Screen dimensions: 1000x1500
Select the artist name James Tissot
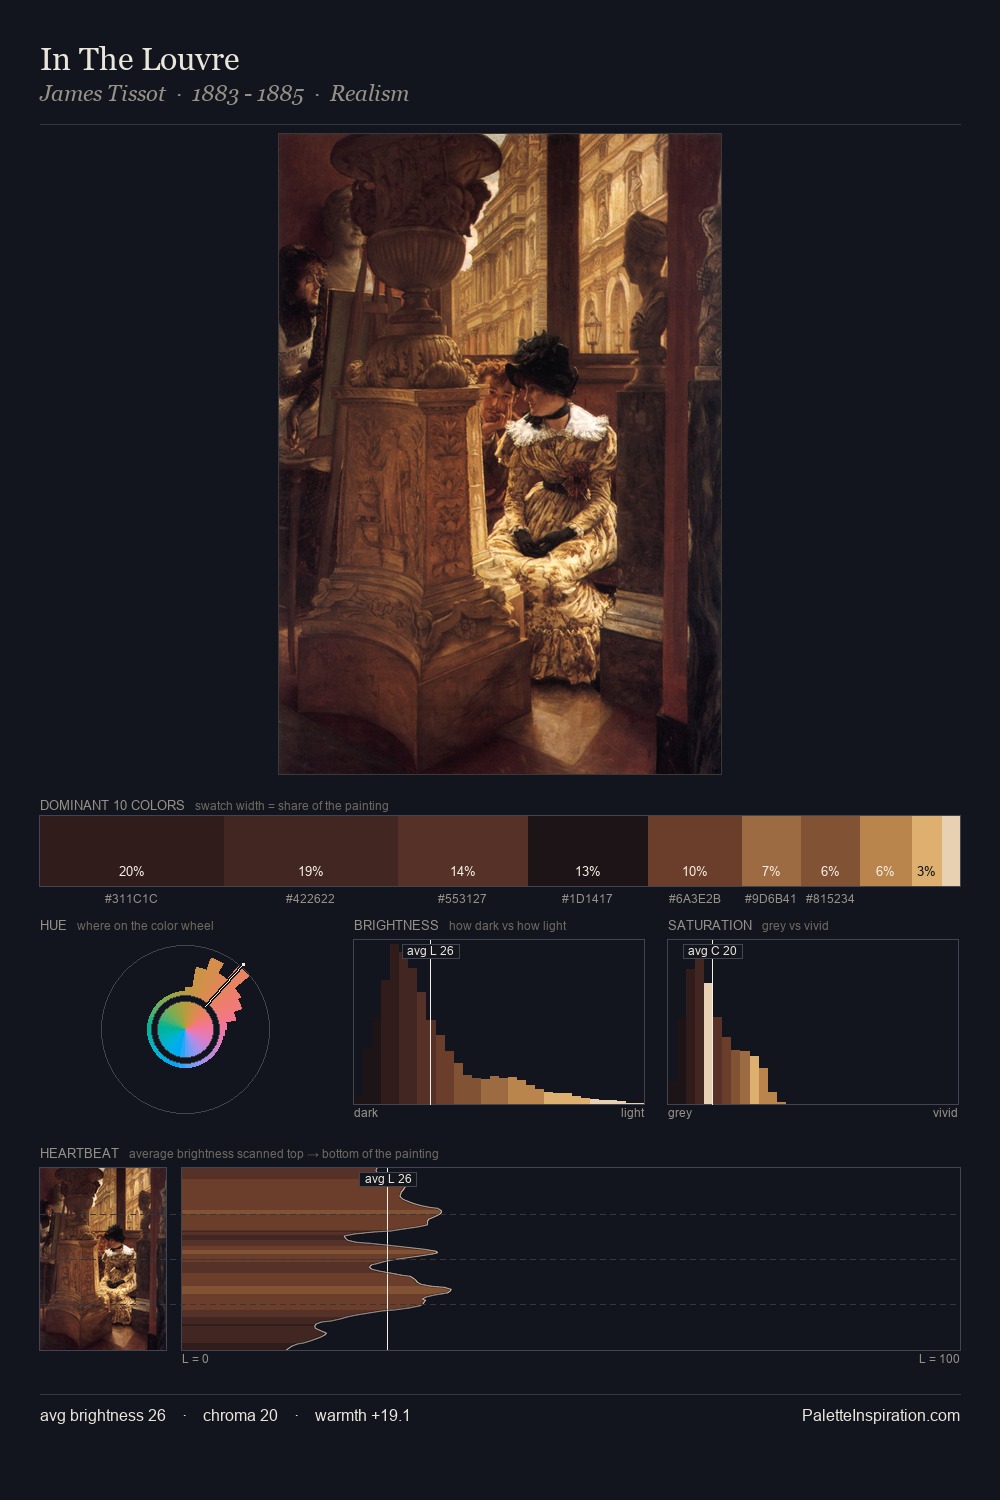[x=102, y=94]
